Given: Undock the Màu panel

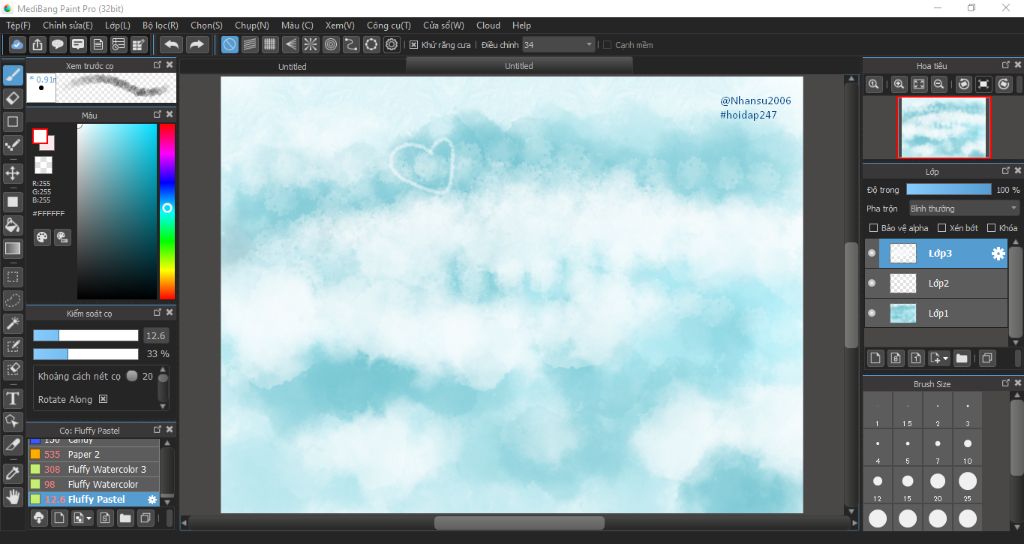Looking at the screenshot, I should [157, 114].
